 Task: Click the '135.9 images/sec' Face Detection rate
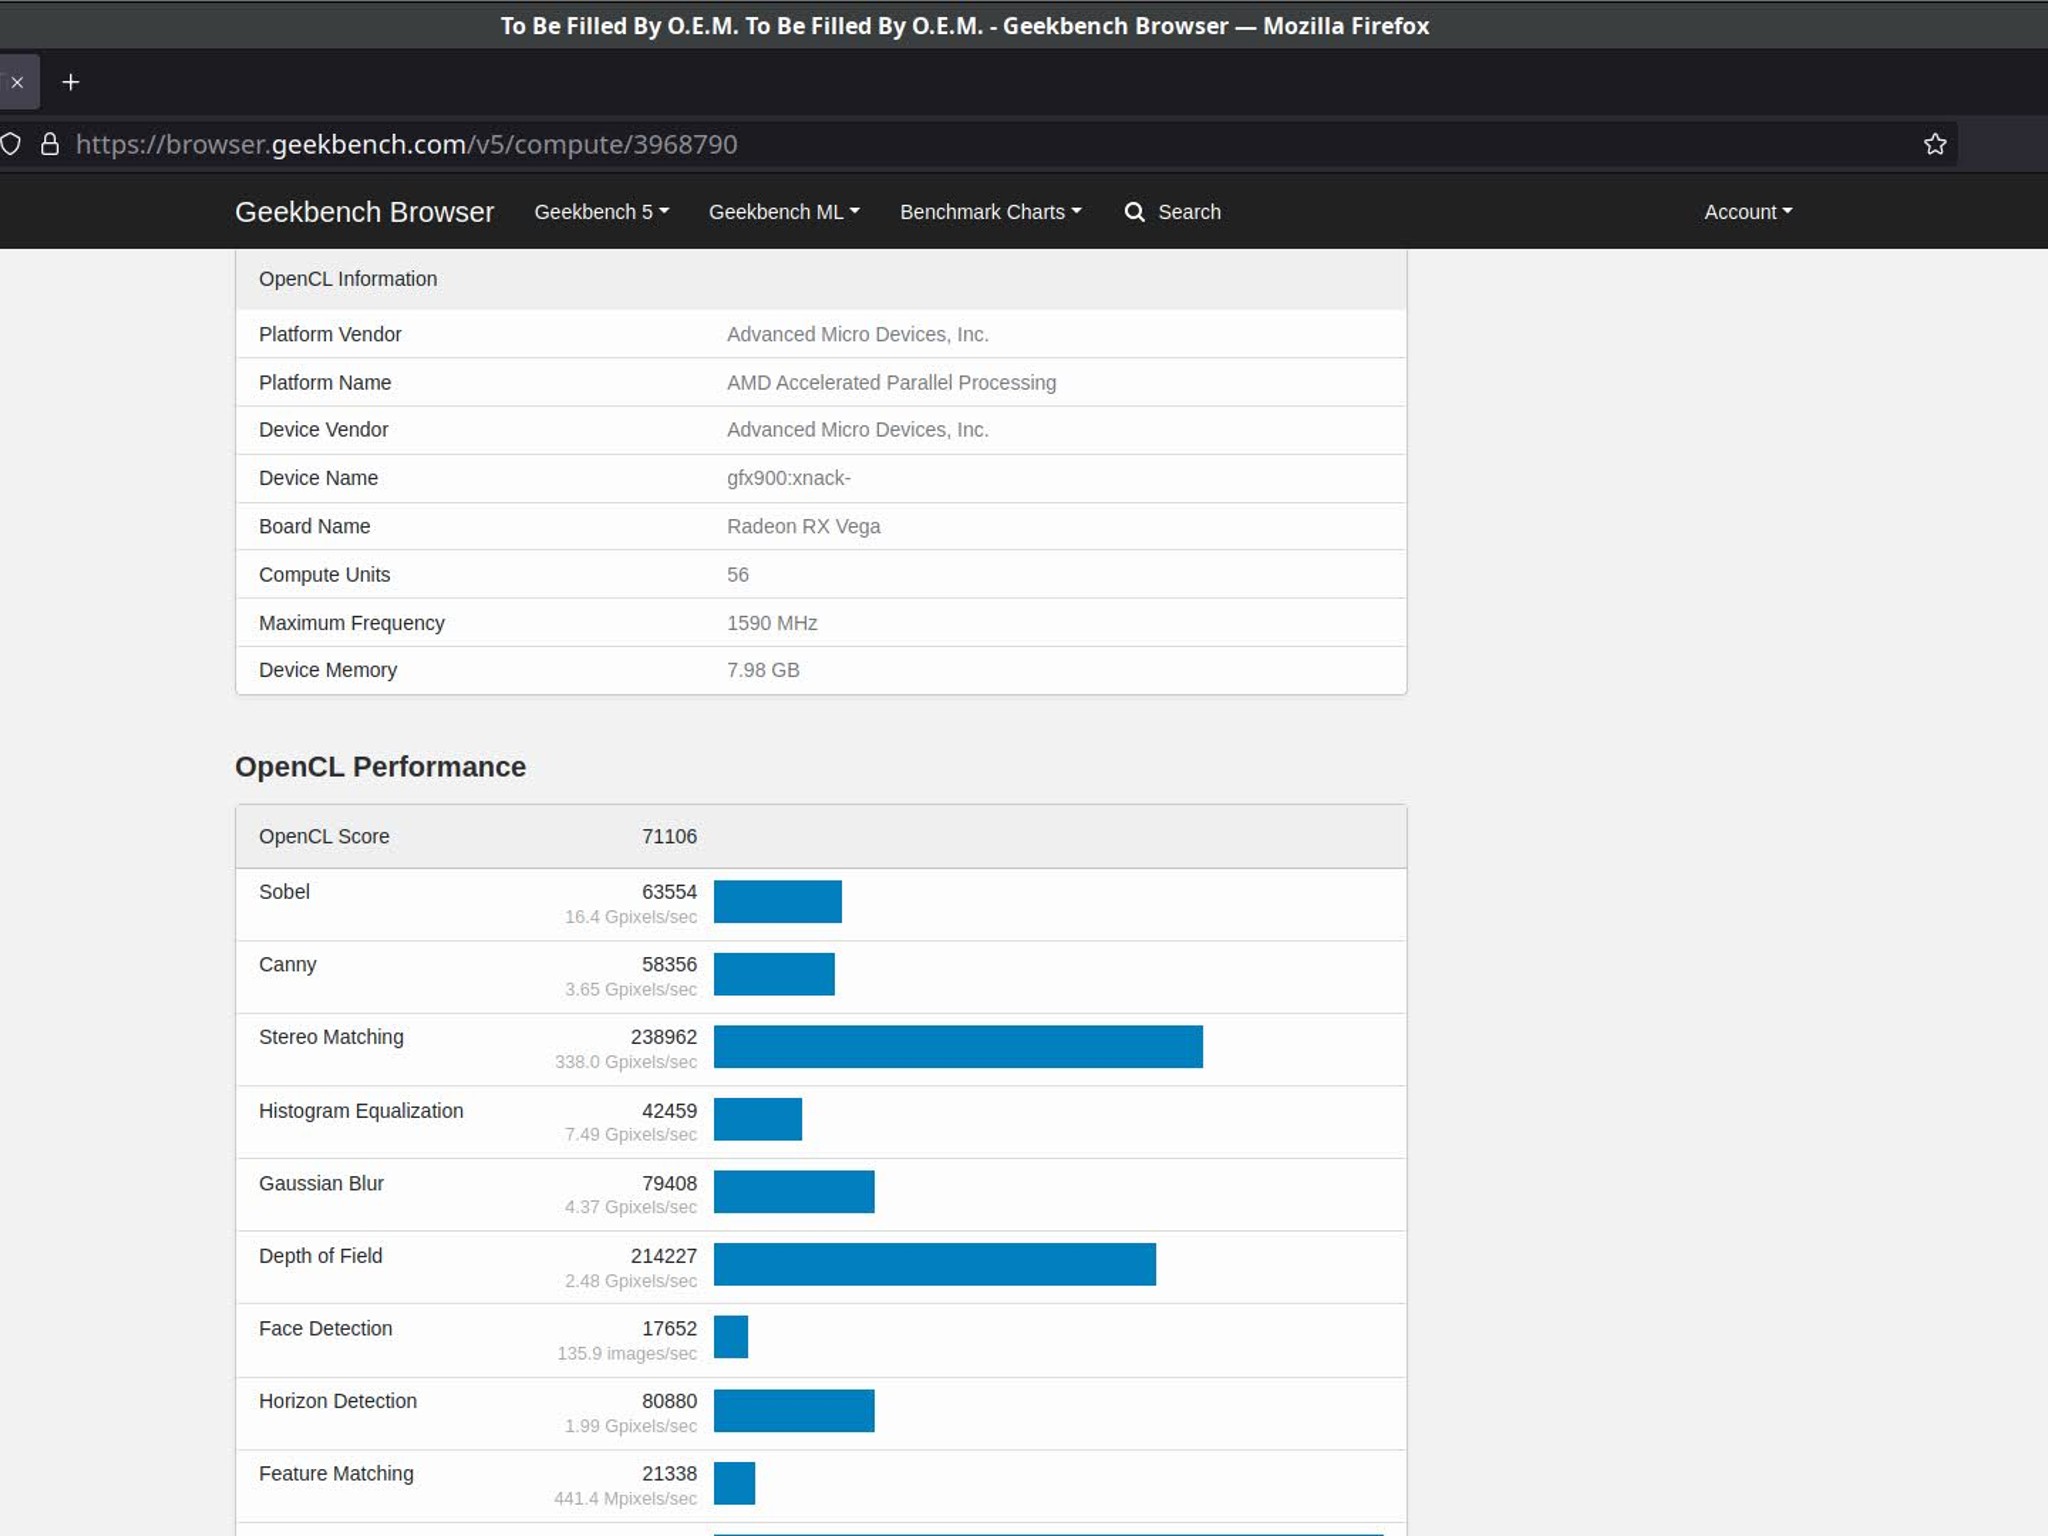[627, 1353]
